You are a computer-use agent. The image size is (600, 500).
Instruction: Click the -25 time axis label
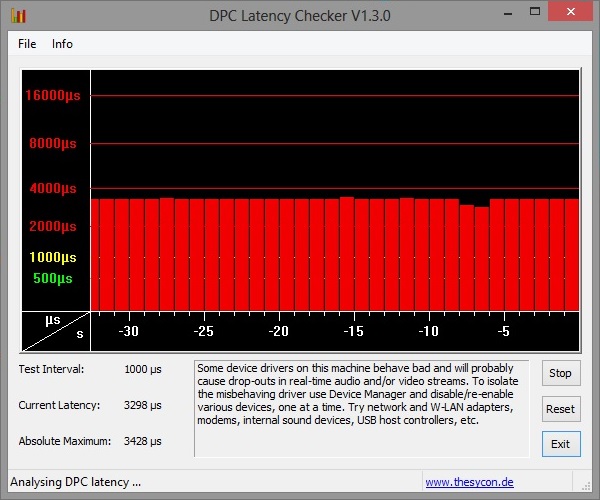(x=204, y=331)
